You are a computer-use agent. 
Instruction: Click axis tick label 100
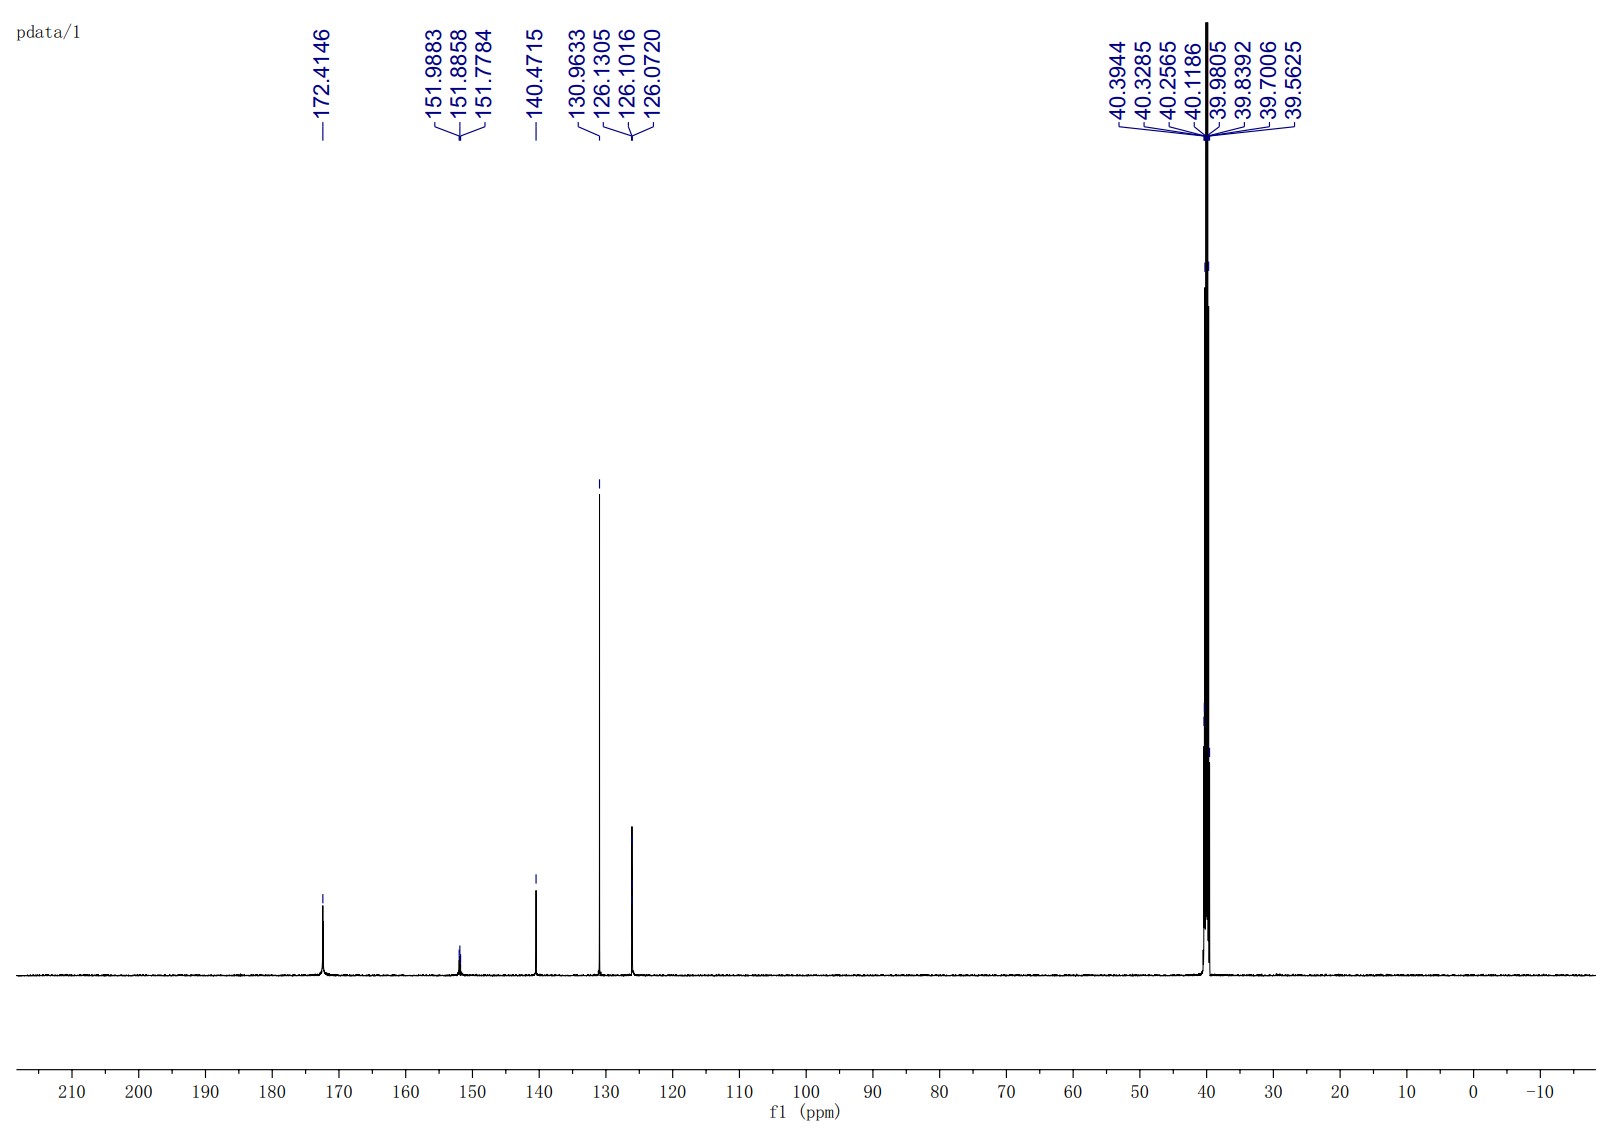coord(806,1092)
